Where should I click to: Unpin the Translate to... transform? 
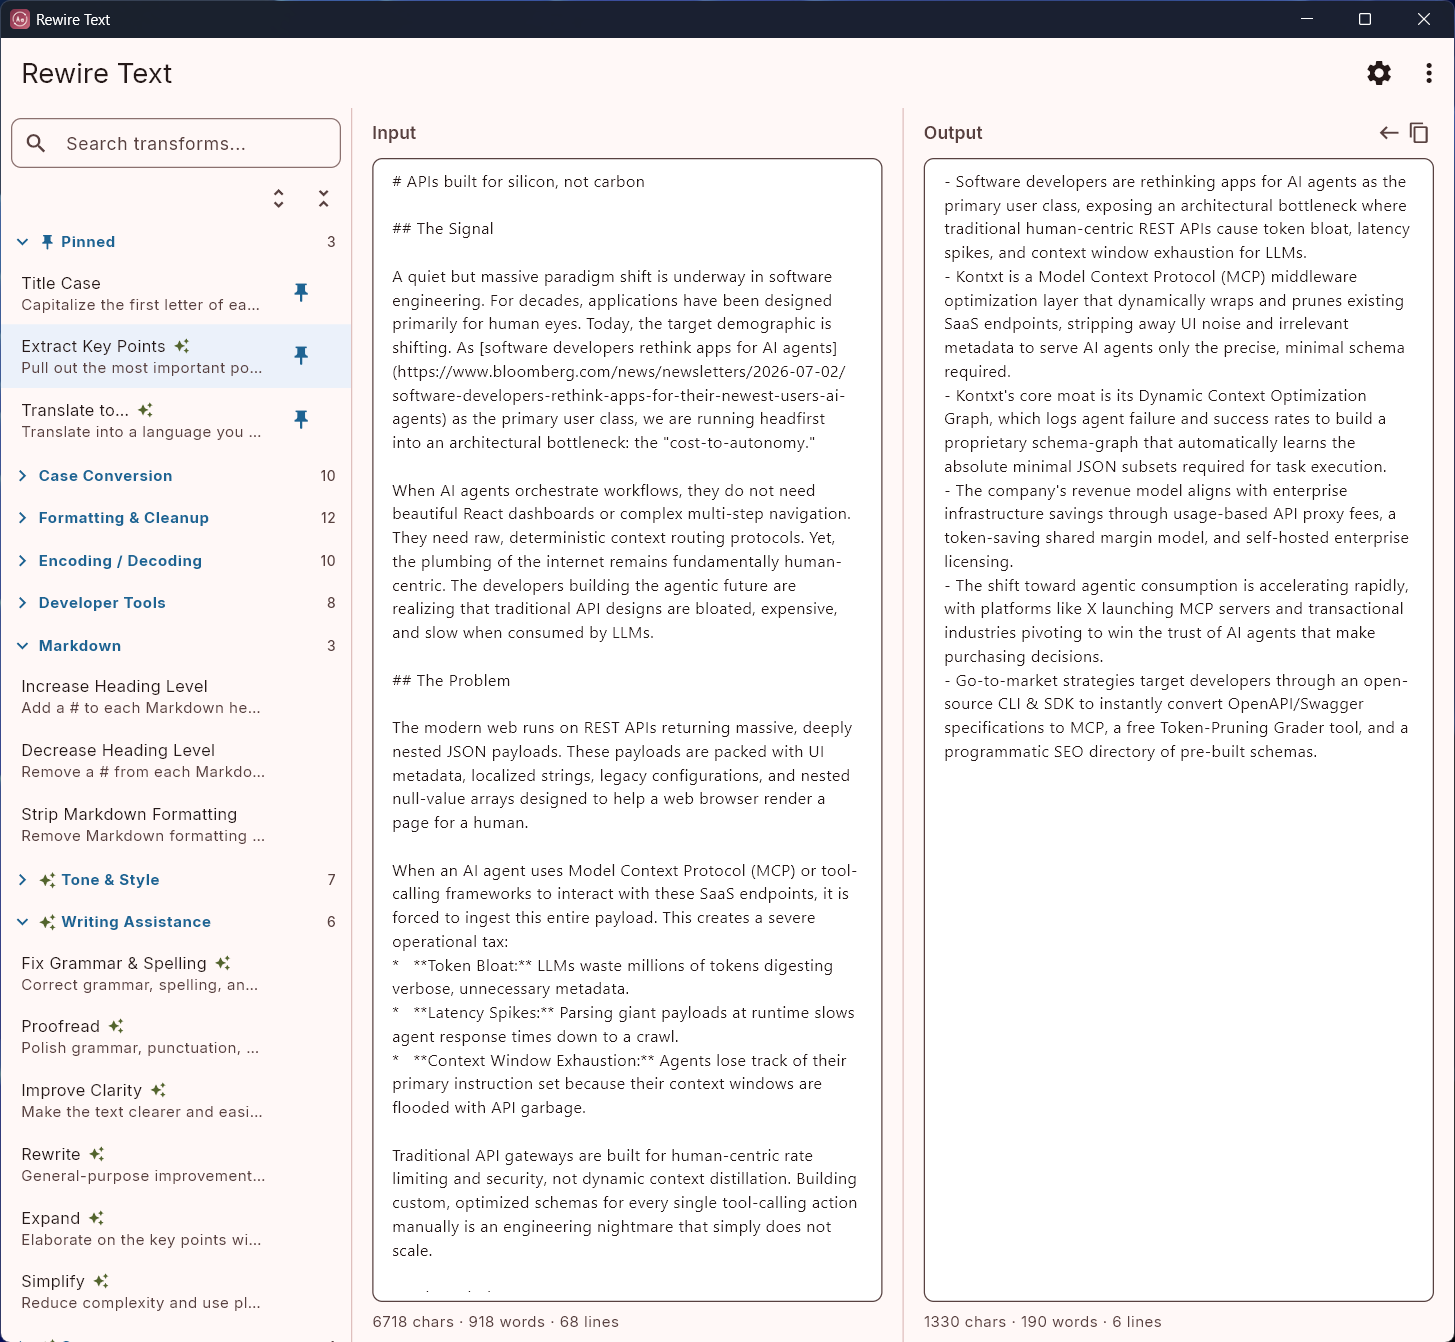pos(301,419)
